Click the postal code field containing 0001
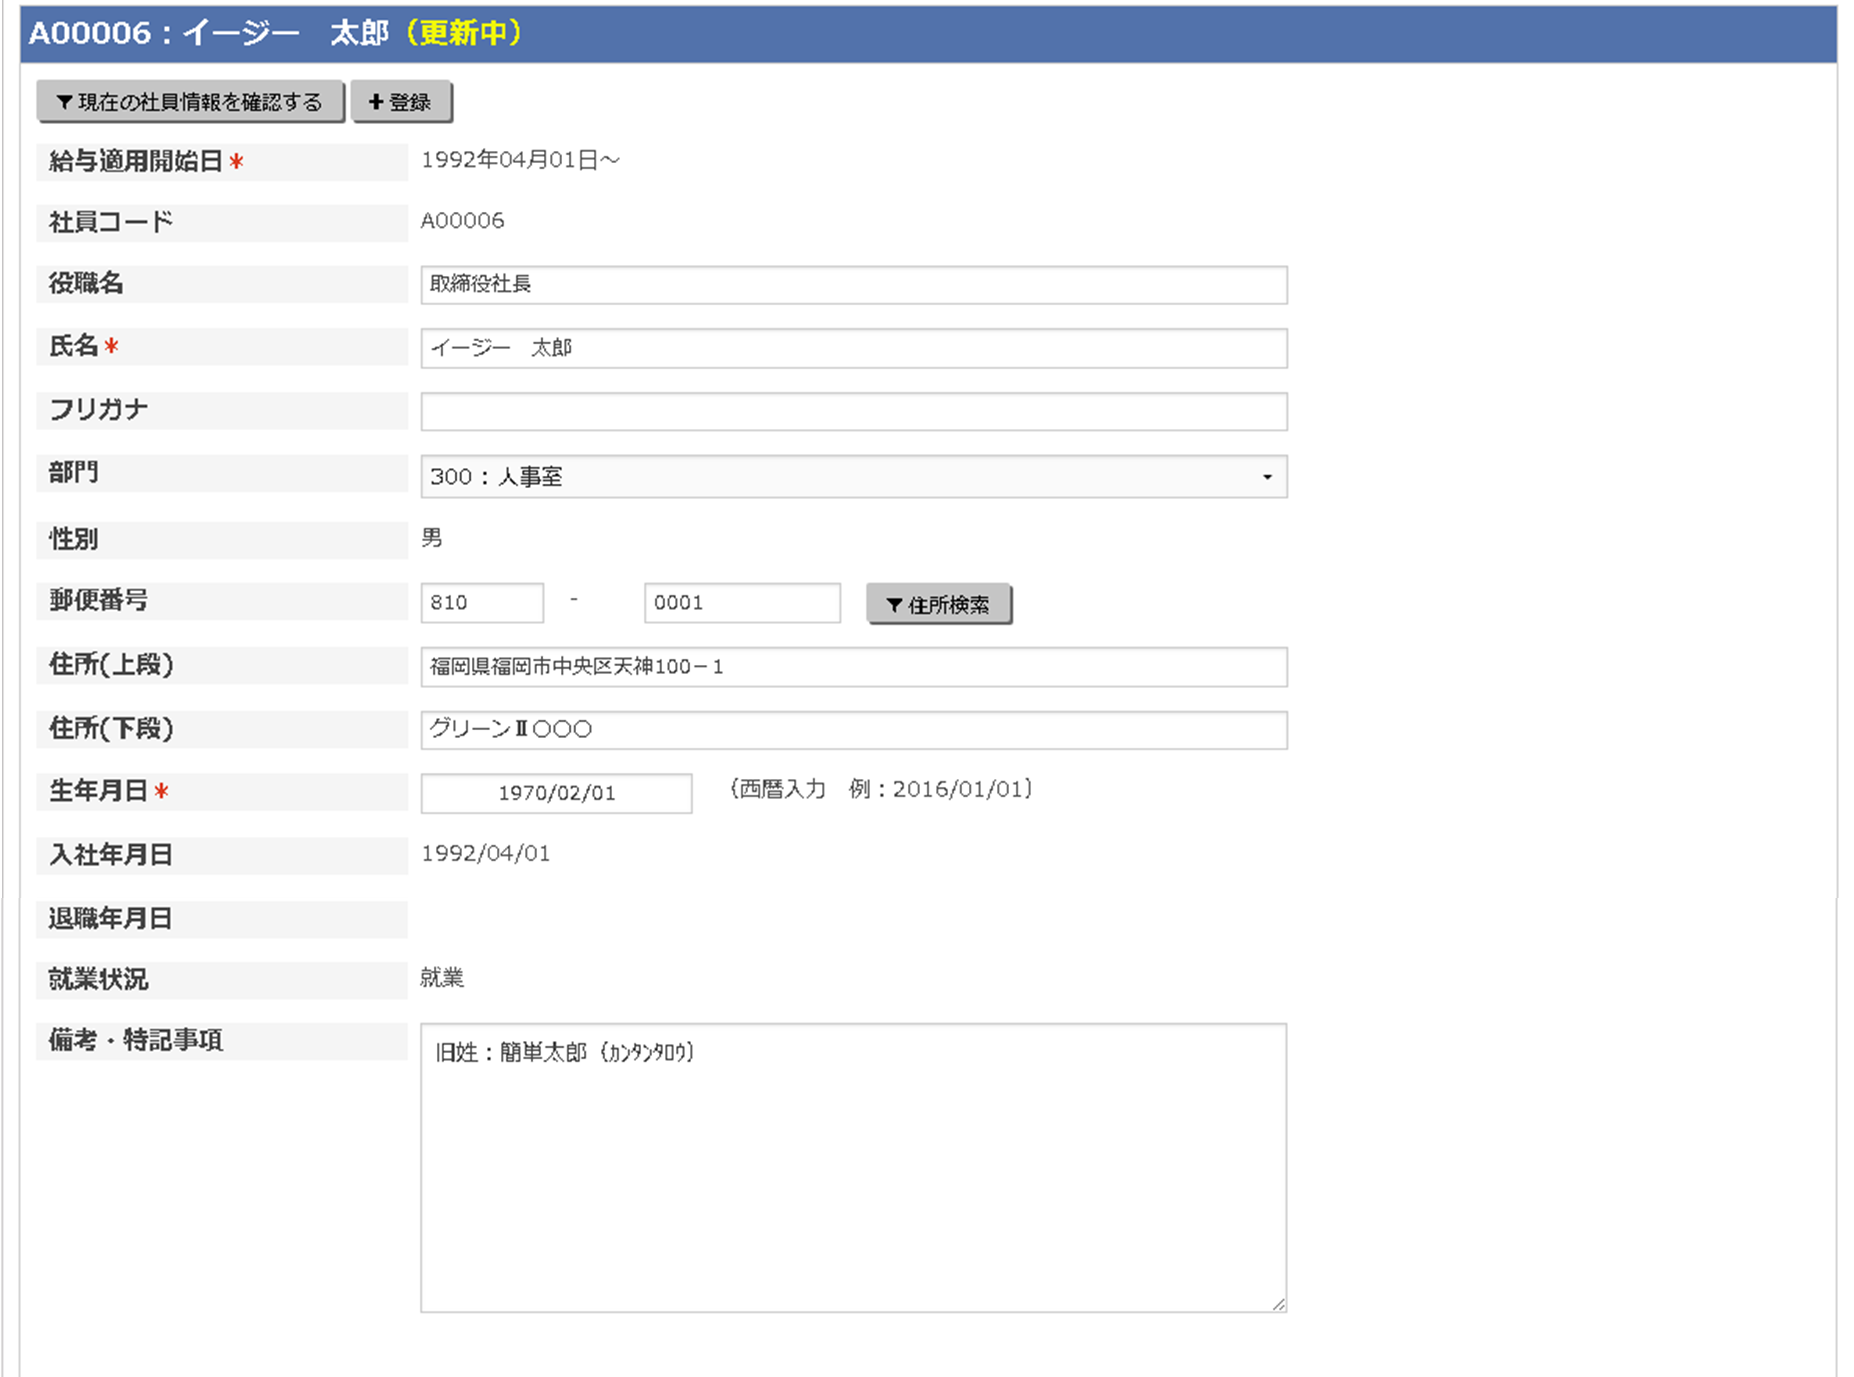This screenshot has height=1377, width=1854. coord(741,602)
